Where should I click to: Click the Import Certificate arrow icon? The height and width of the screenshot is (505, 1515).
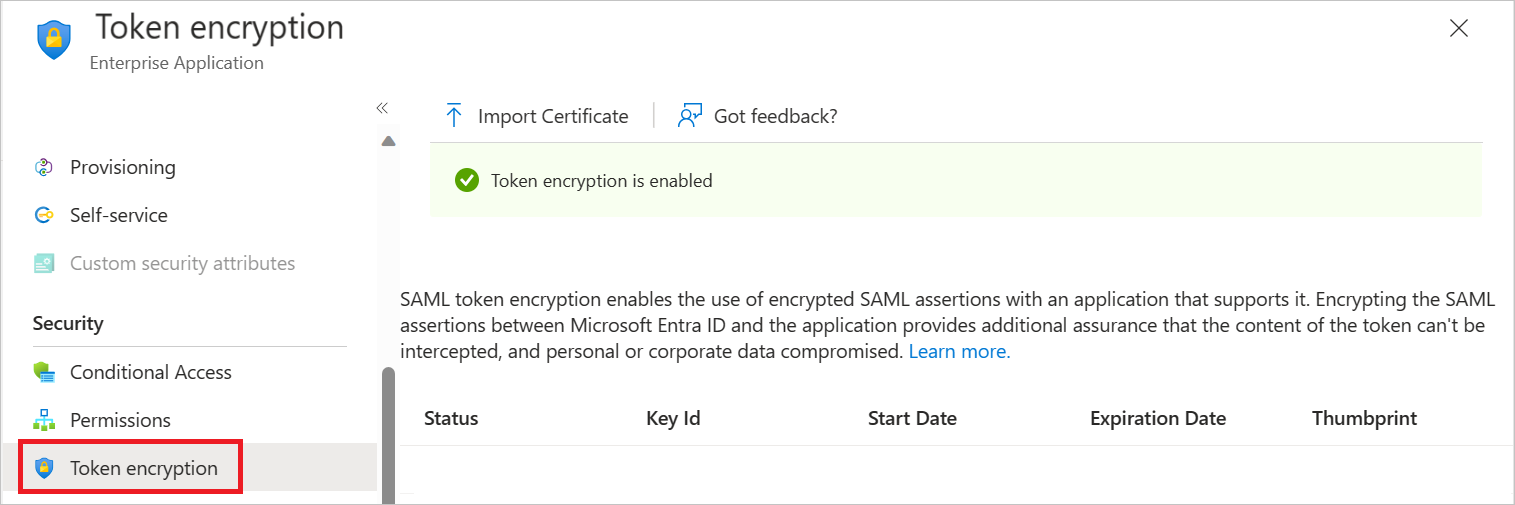coord(454,116)
